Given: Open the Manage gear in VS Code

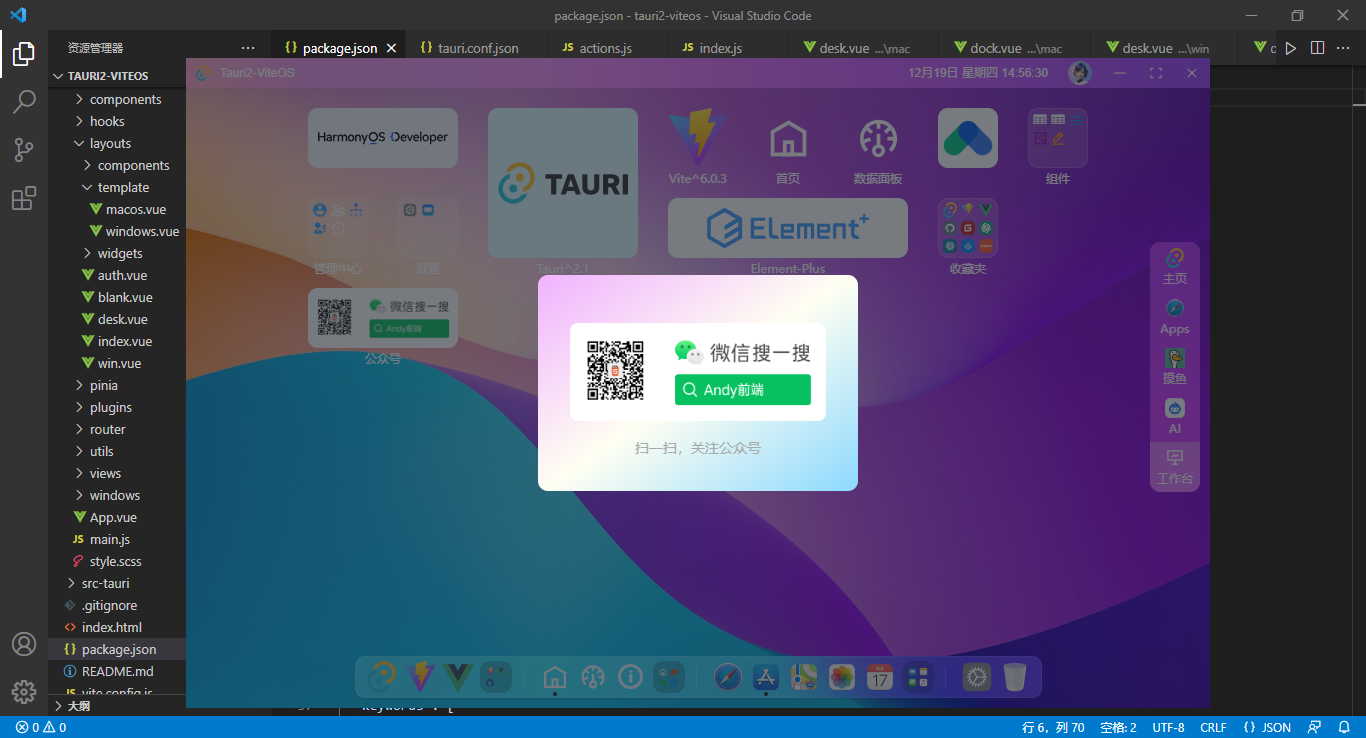Looking at the screenshot, I should coord(24,691).
